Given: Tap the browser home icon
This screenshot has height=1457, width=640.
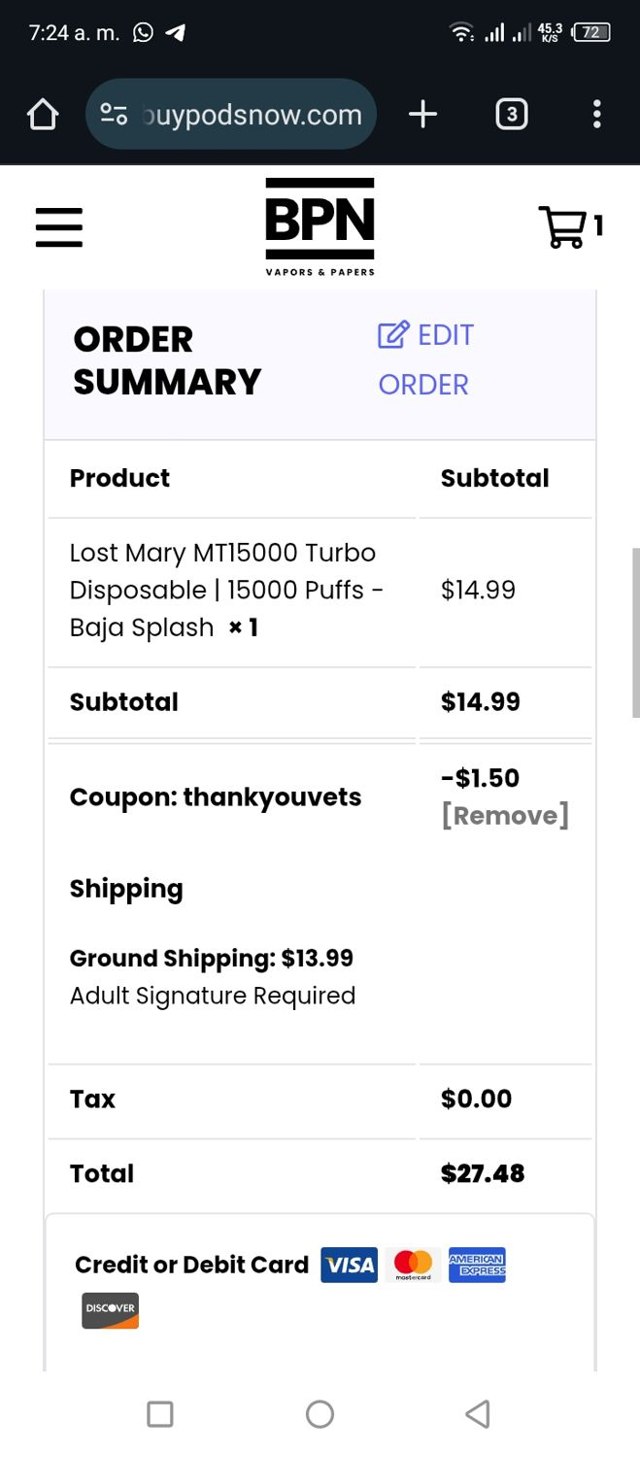Looking at the screenshot, I should (42, 115).
